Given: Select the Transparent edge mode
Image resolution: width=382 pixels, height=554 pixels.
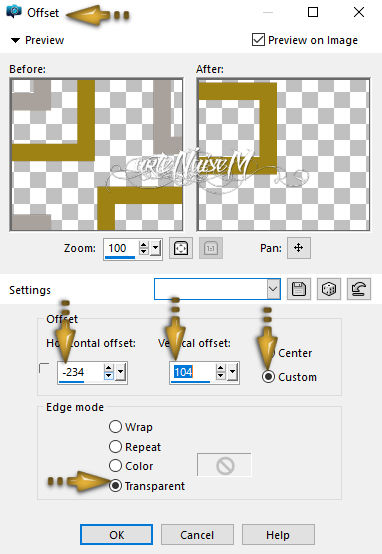Looking at the screenshot, I should [x=115, y=486].
